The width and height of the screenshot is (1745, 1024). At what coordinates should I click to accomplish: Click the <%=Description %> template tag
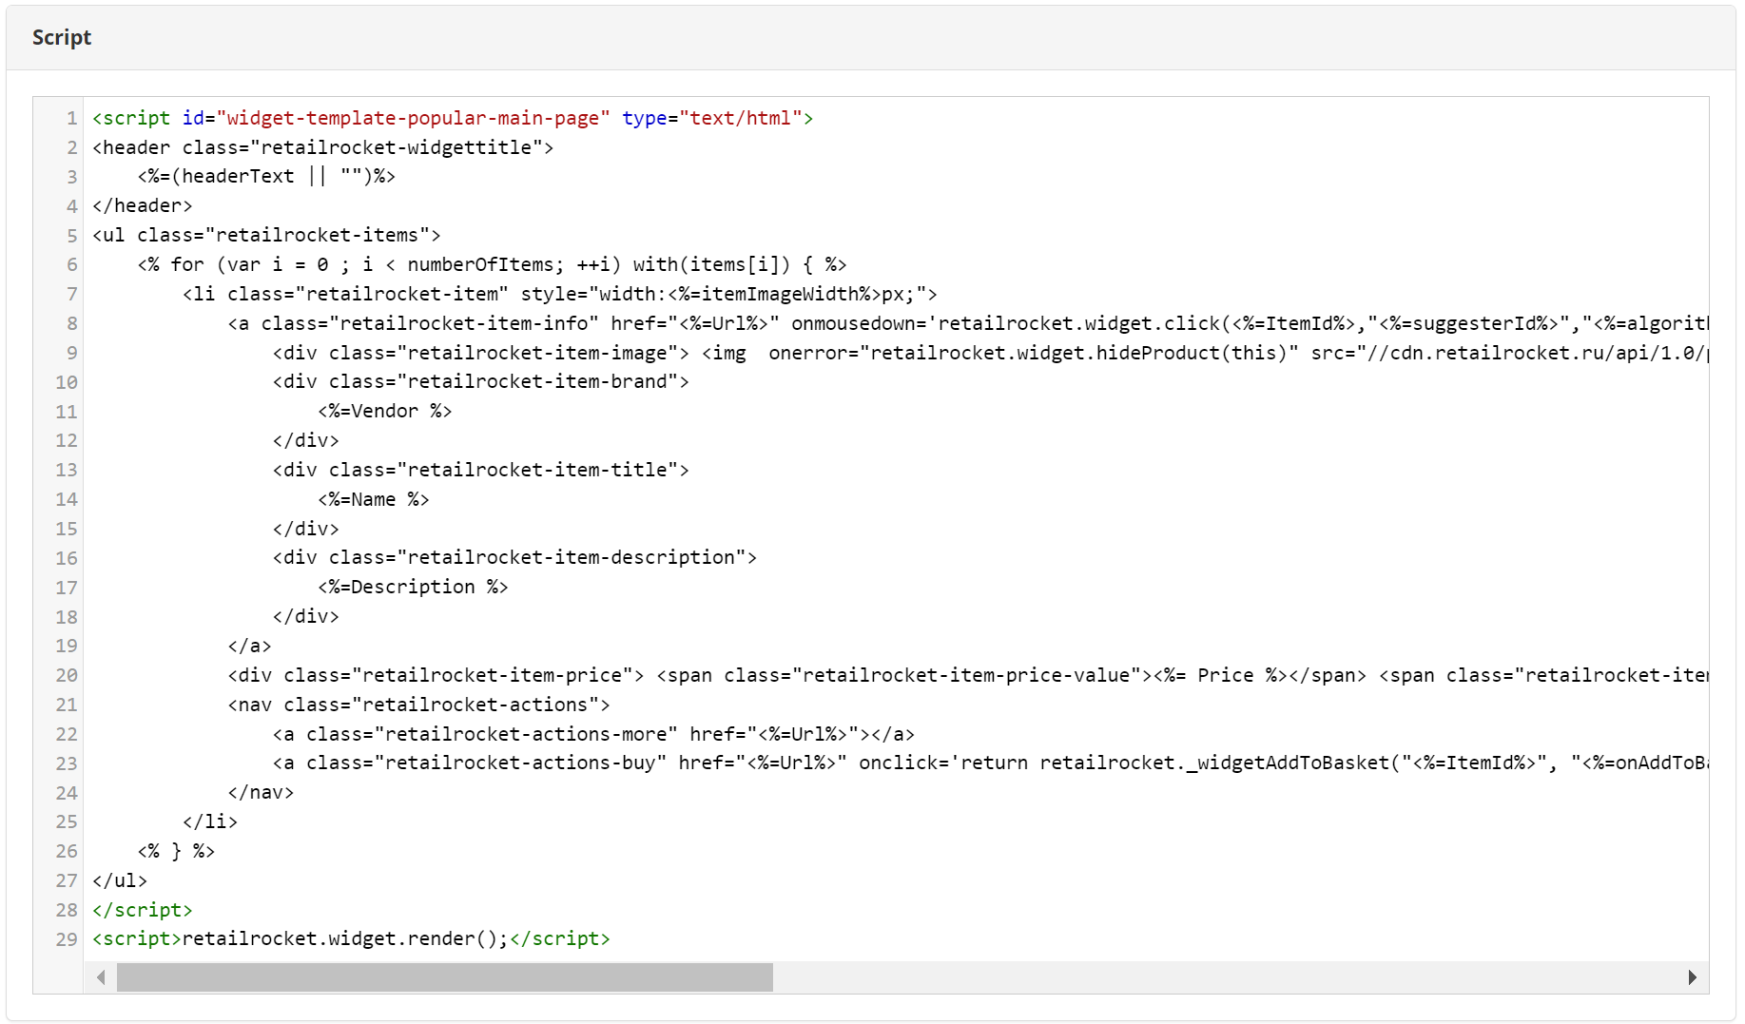click(413, 587)
